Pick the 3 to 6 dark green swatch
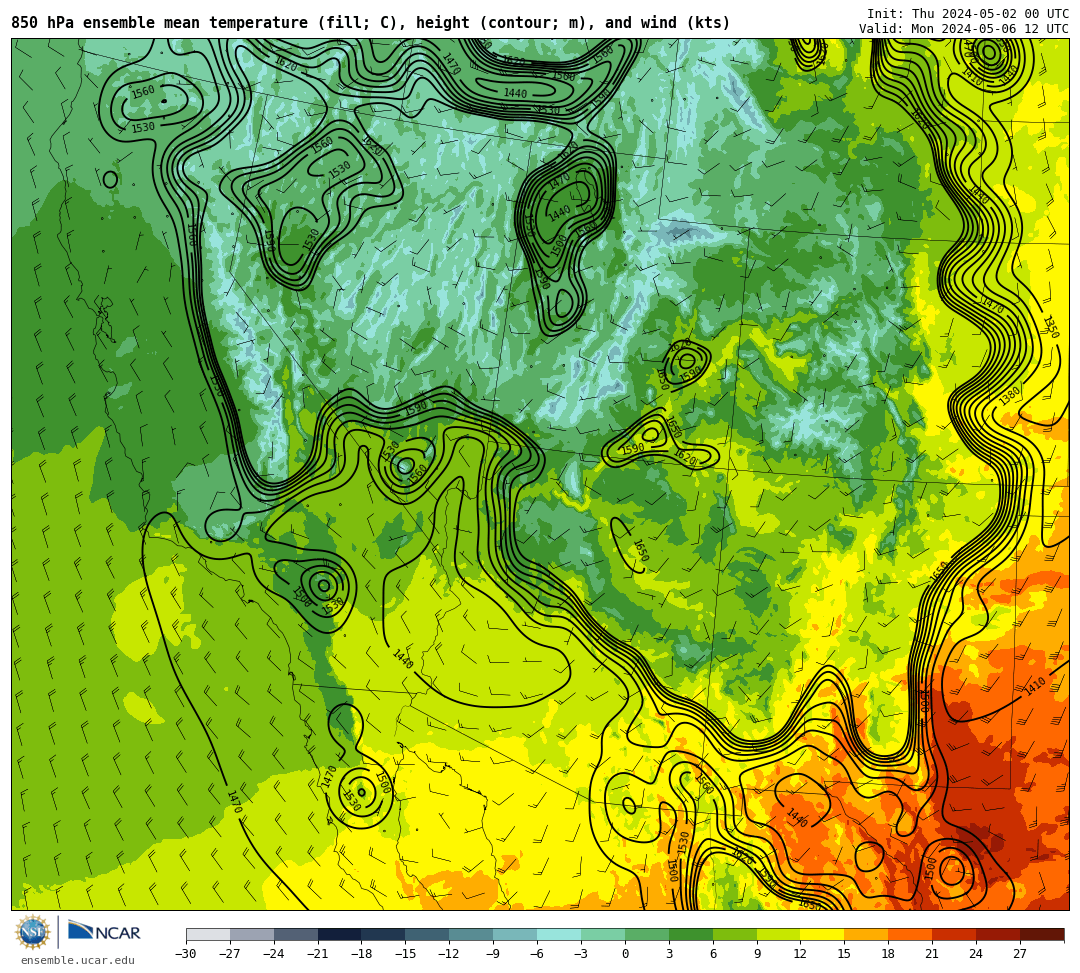This screenshot has height=973, width=1080. 691,934
